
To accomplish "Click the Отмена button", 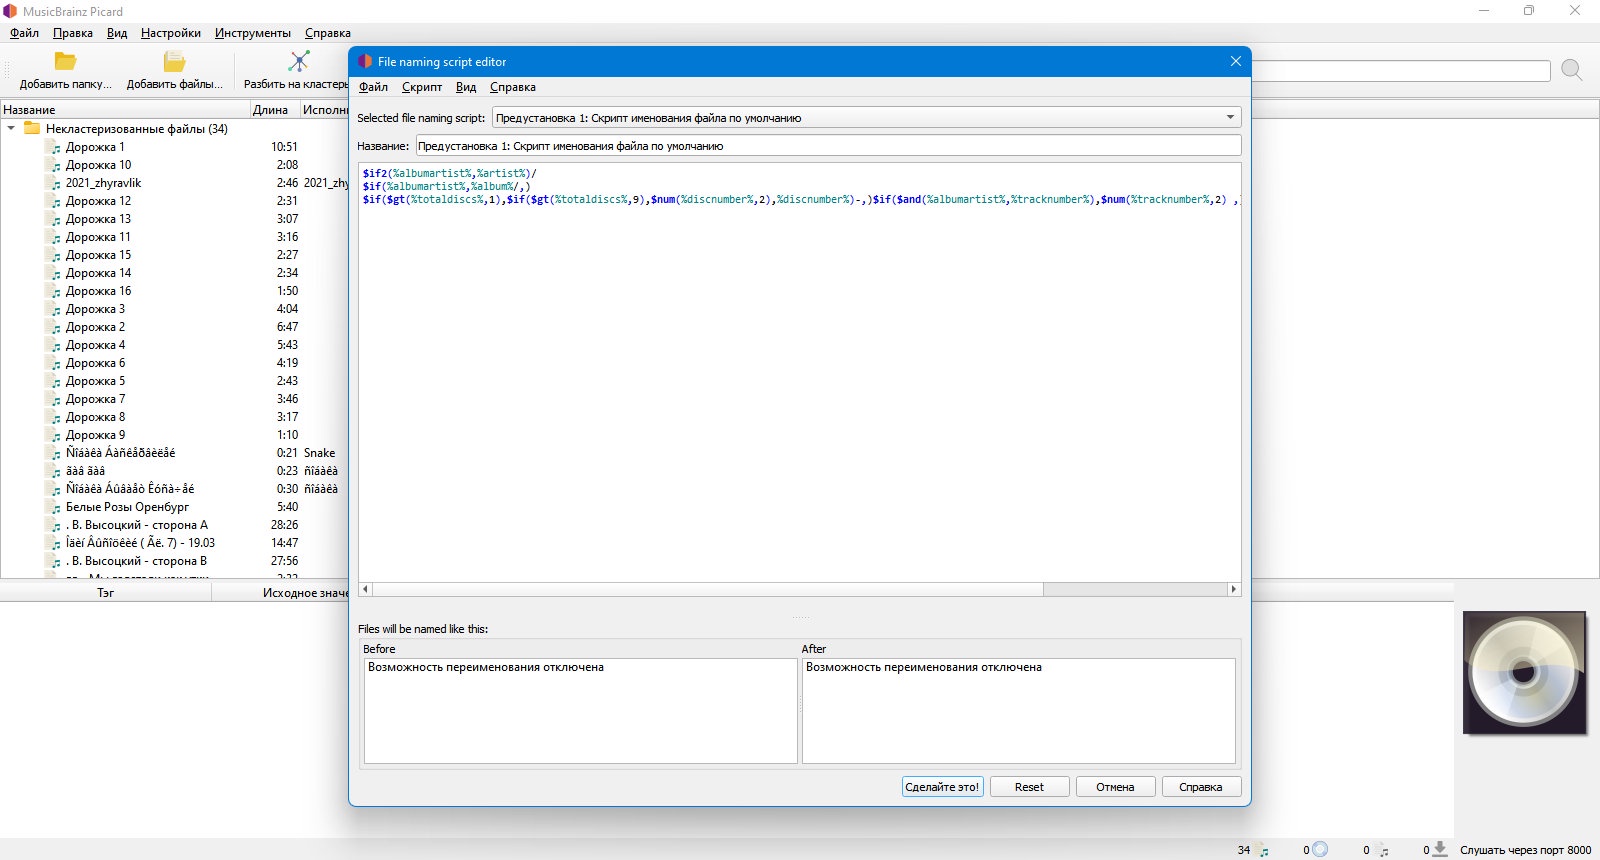I will [1115, 787].
